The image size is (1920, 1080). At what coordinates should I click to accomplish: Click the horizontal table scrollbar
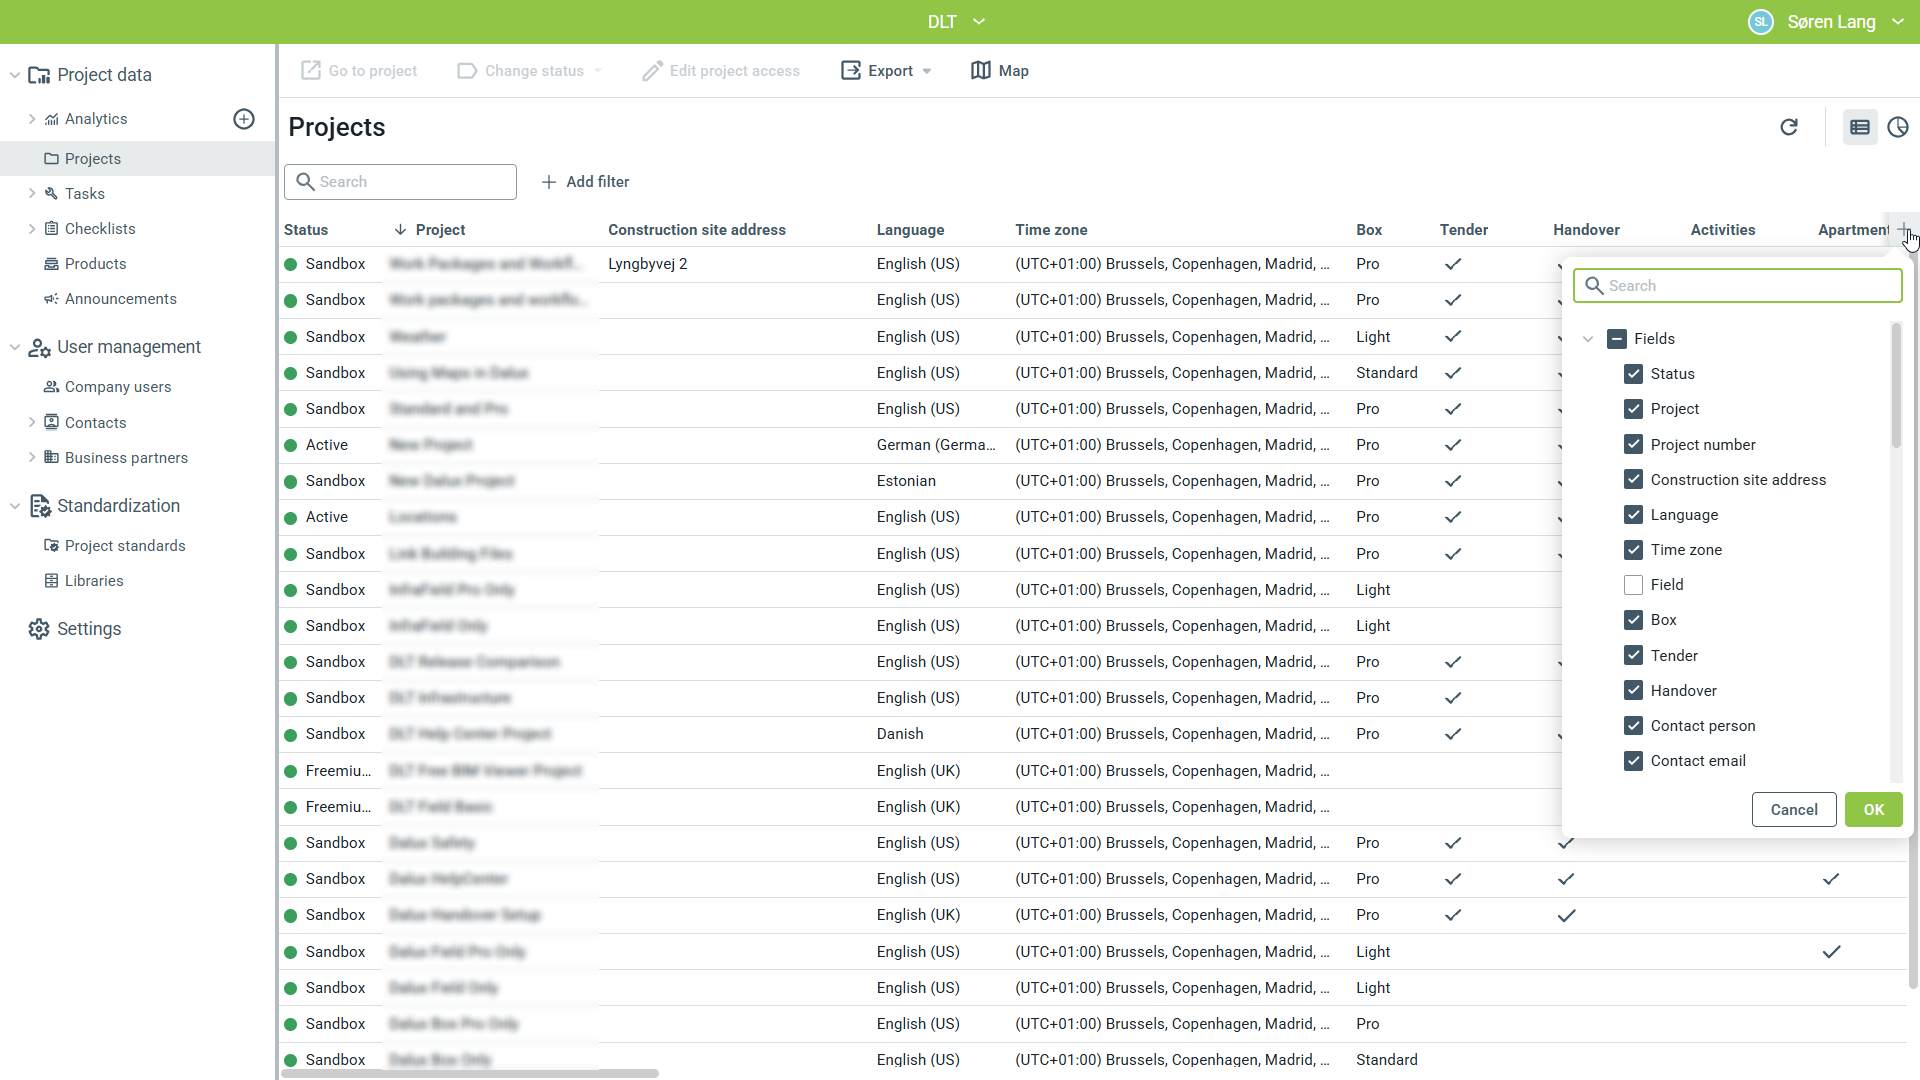click(470, 1073)
